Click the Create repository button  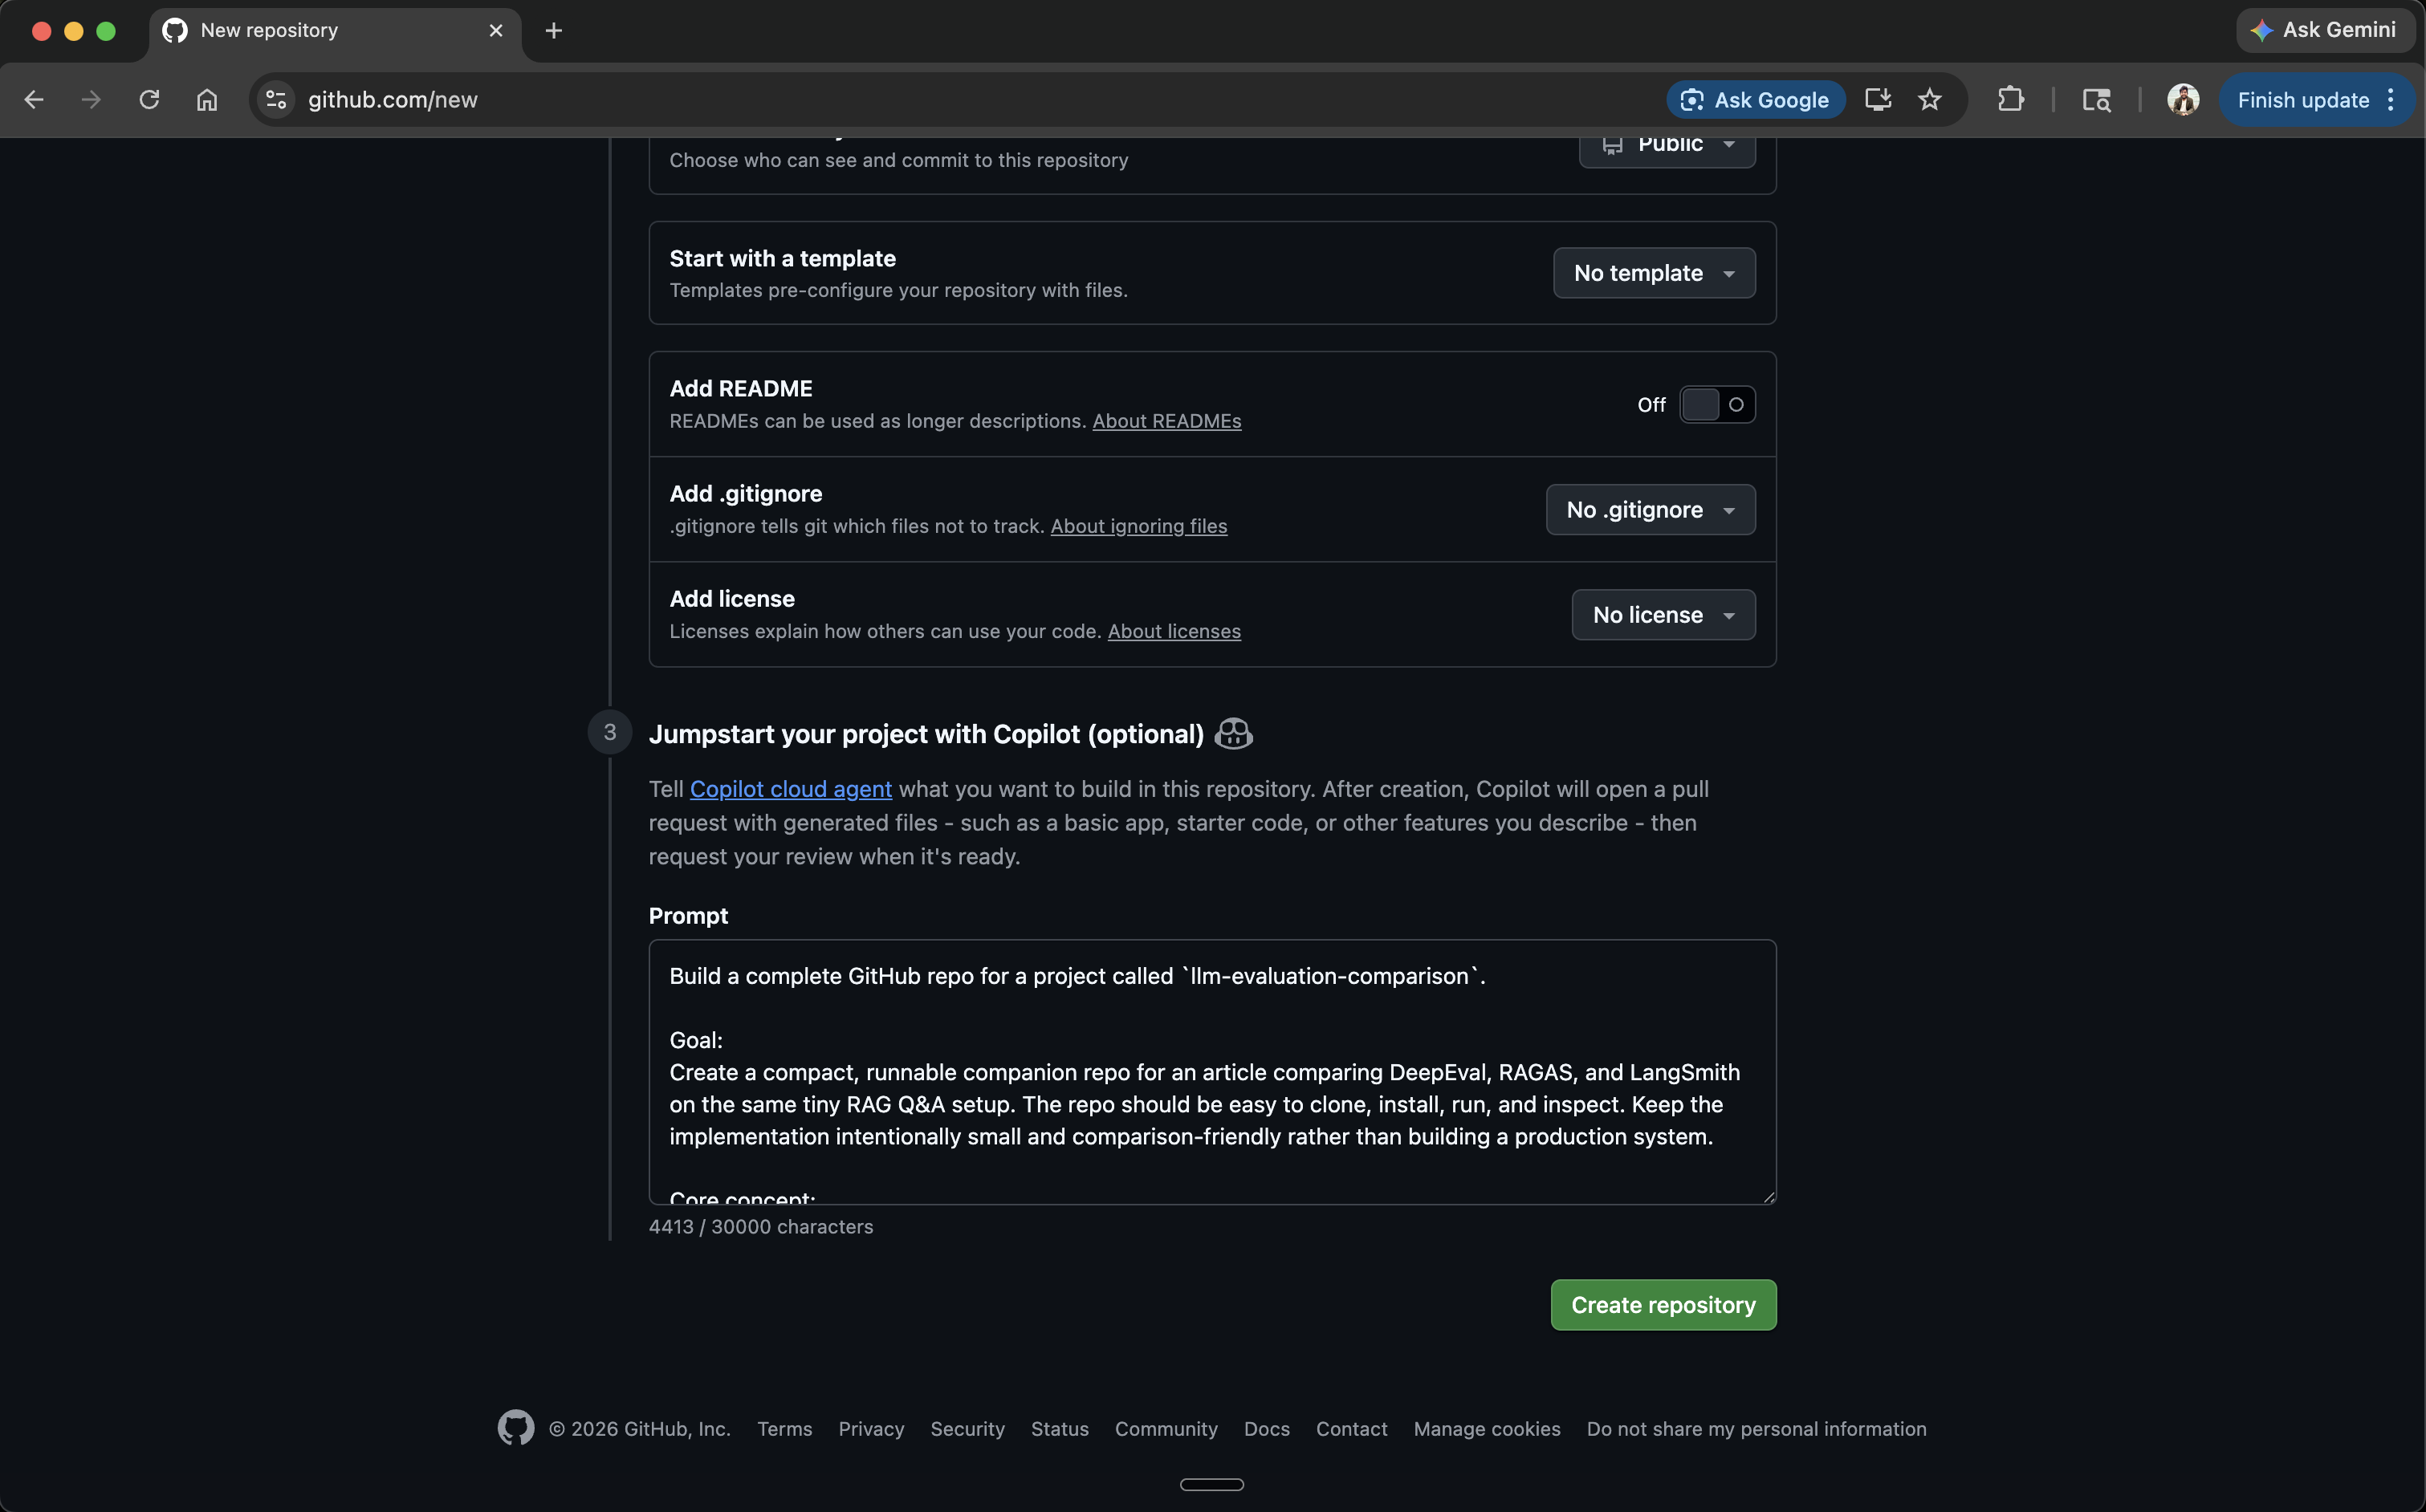tap(1662, 1304)
